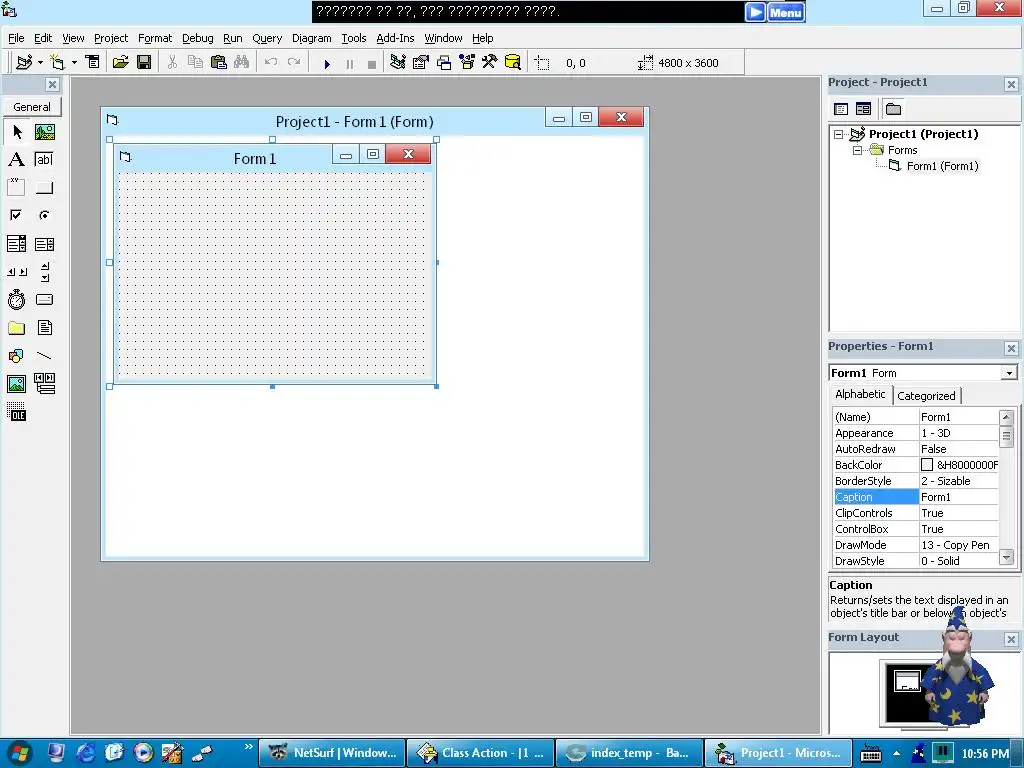Open the Diagram menu

point(312,38)
